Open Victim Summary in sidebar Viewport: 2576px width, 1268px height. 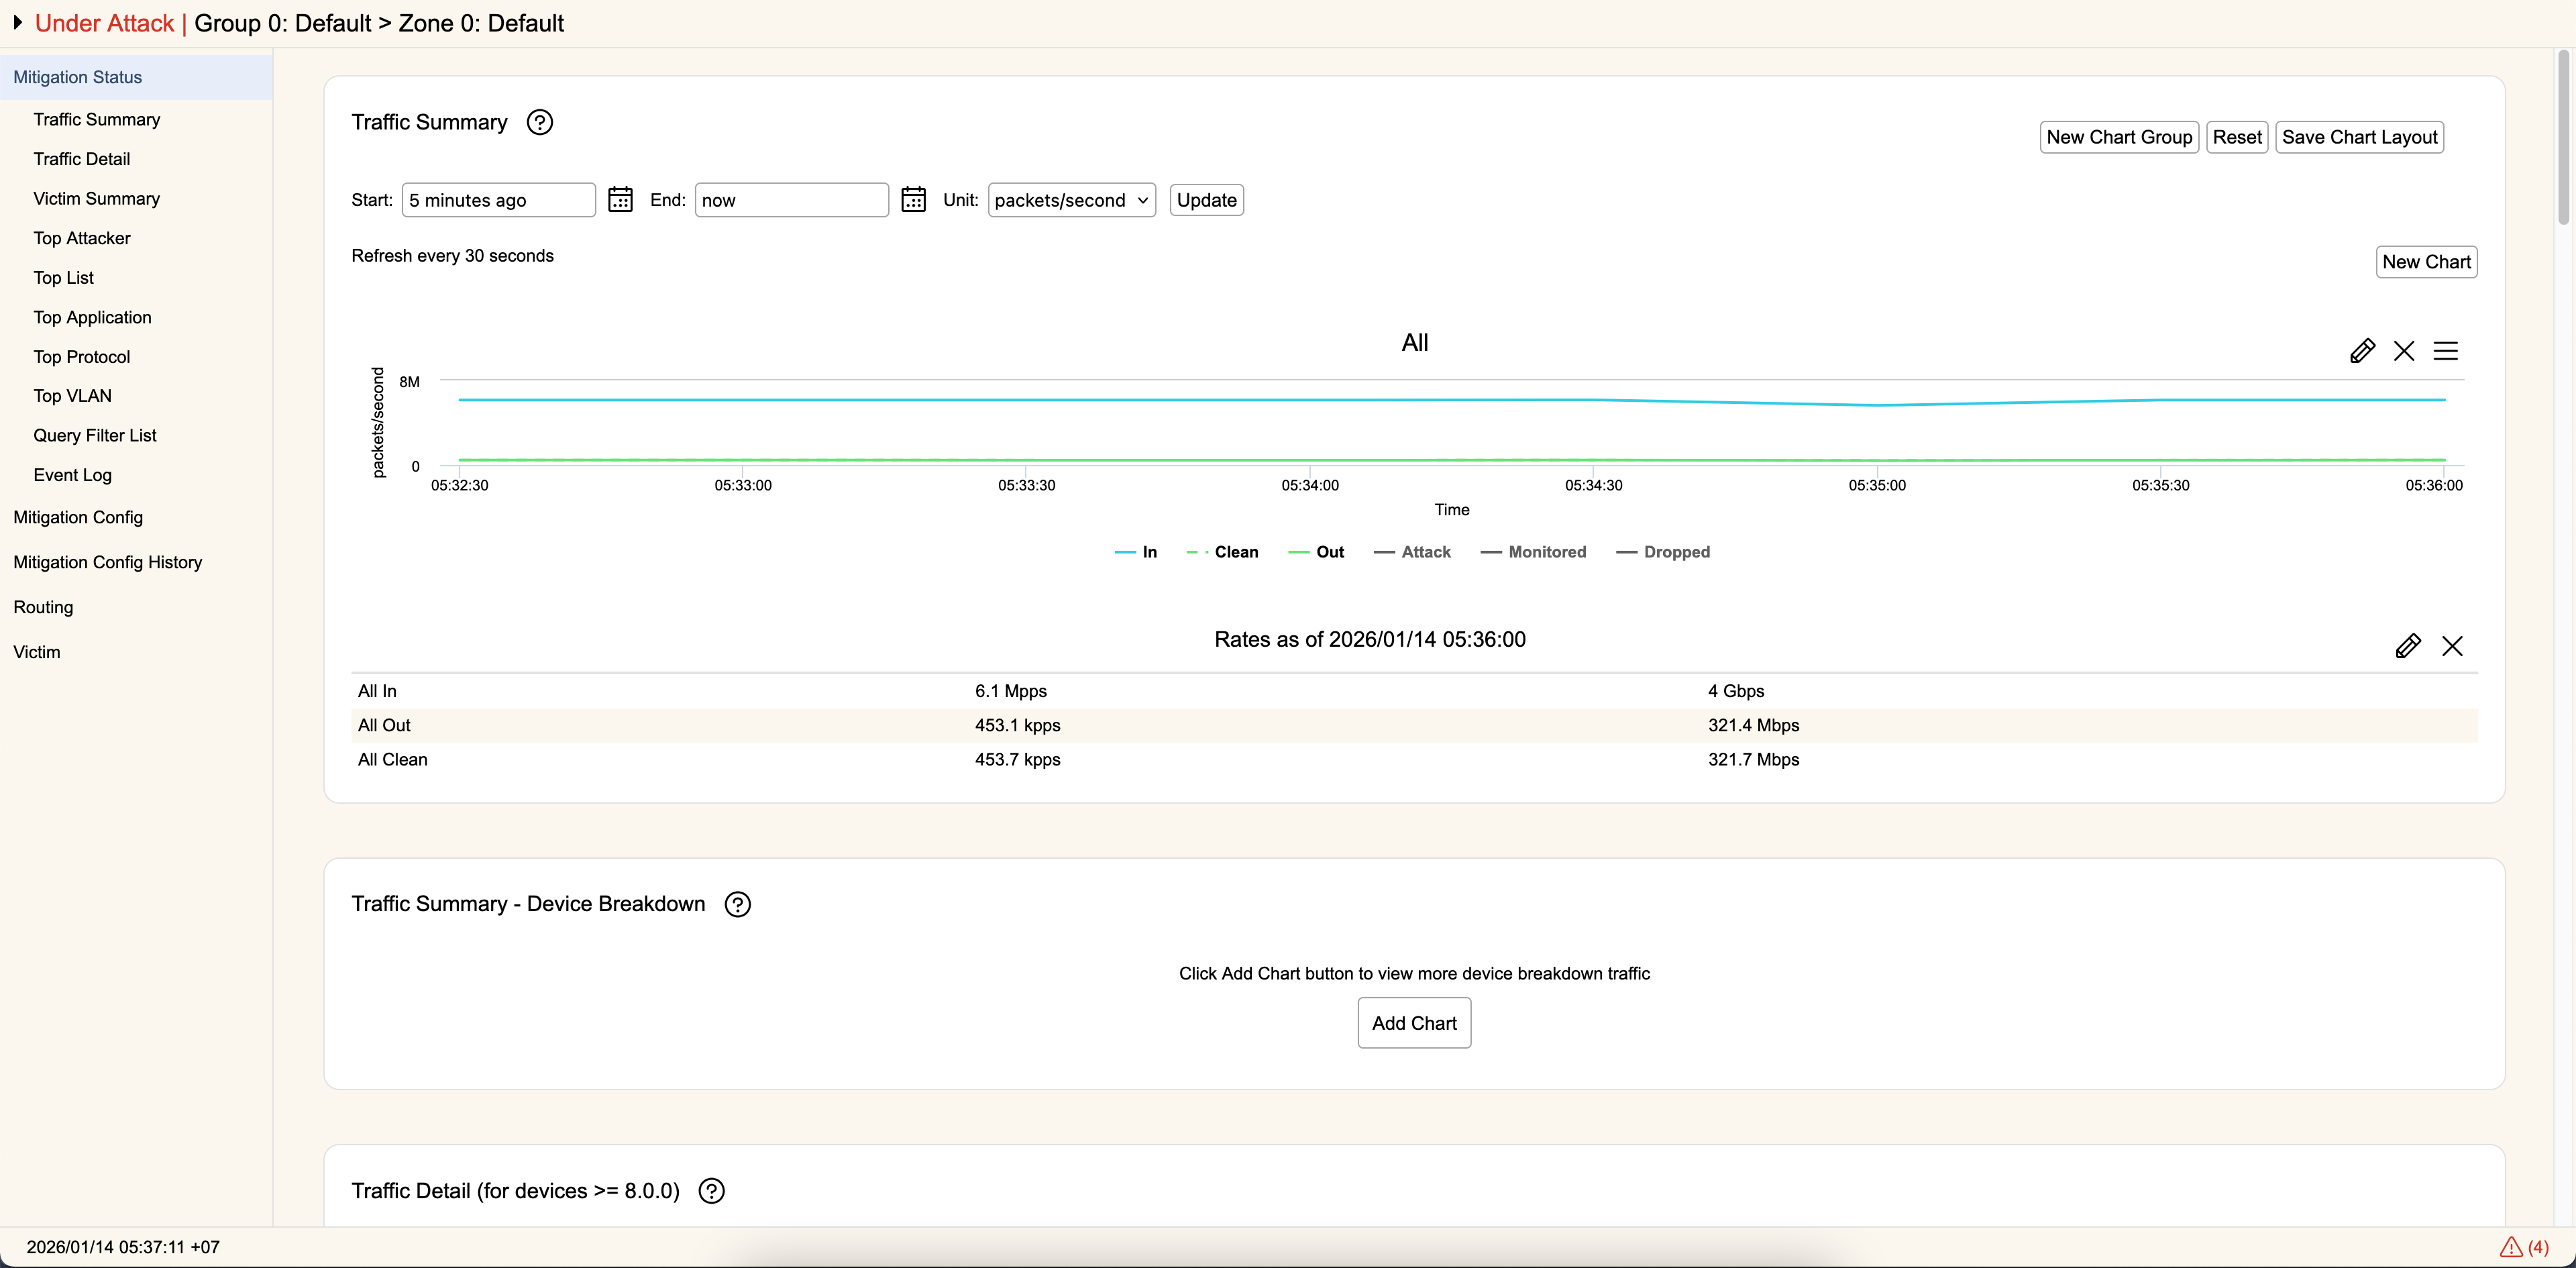pos(97,199)
